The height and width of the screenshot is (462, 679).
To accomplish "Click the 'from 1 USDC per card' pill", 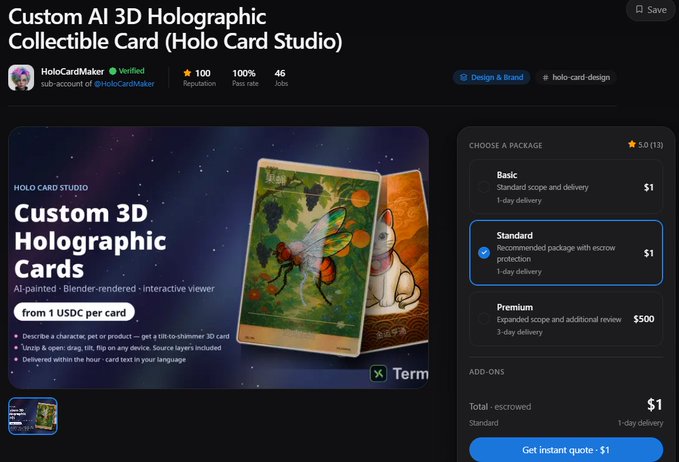I will [x=74, y=312].
